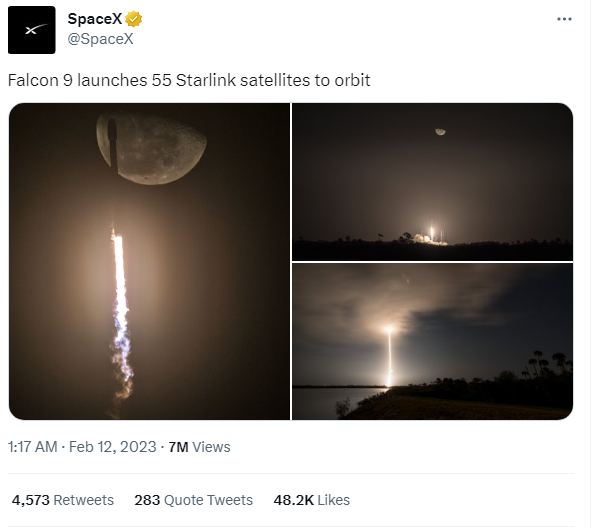Image resolution: width=592 pixels, height=528 pixels.
Task: Click the moon in the large photo
Action: [151, 148]
